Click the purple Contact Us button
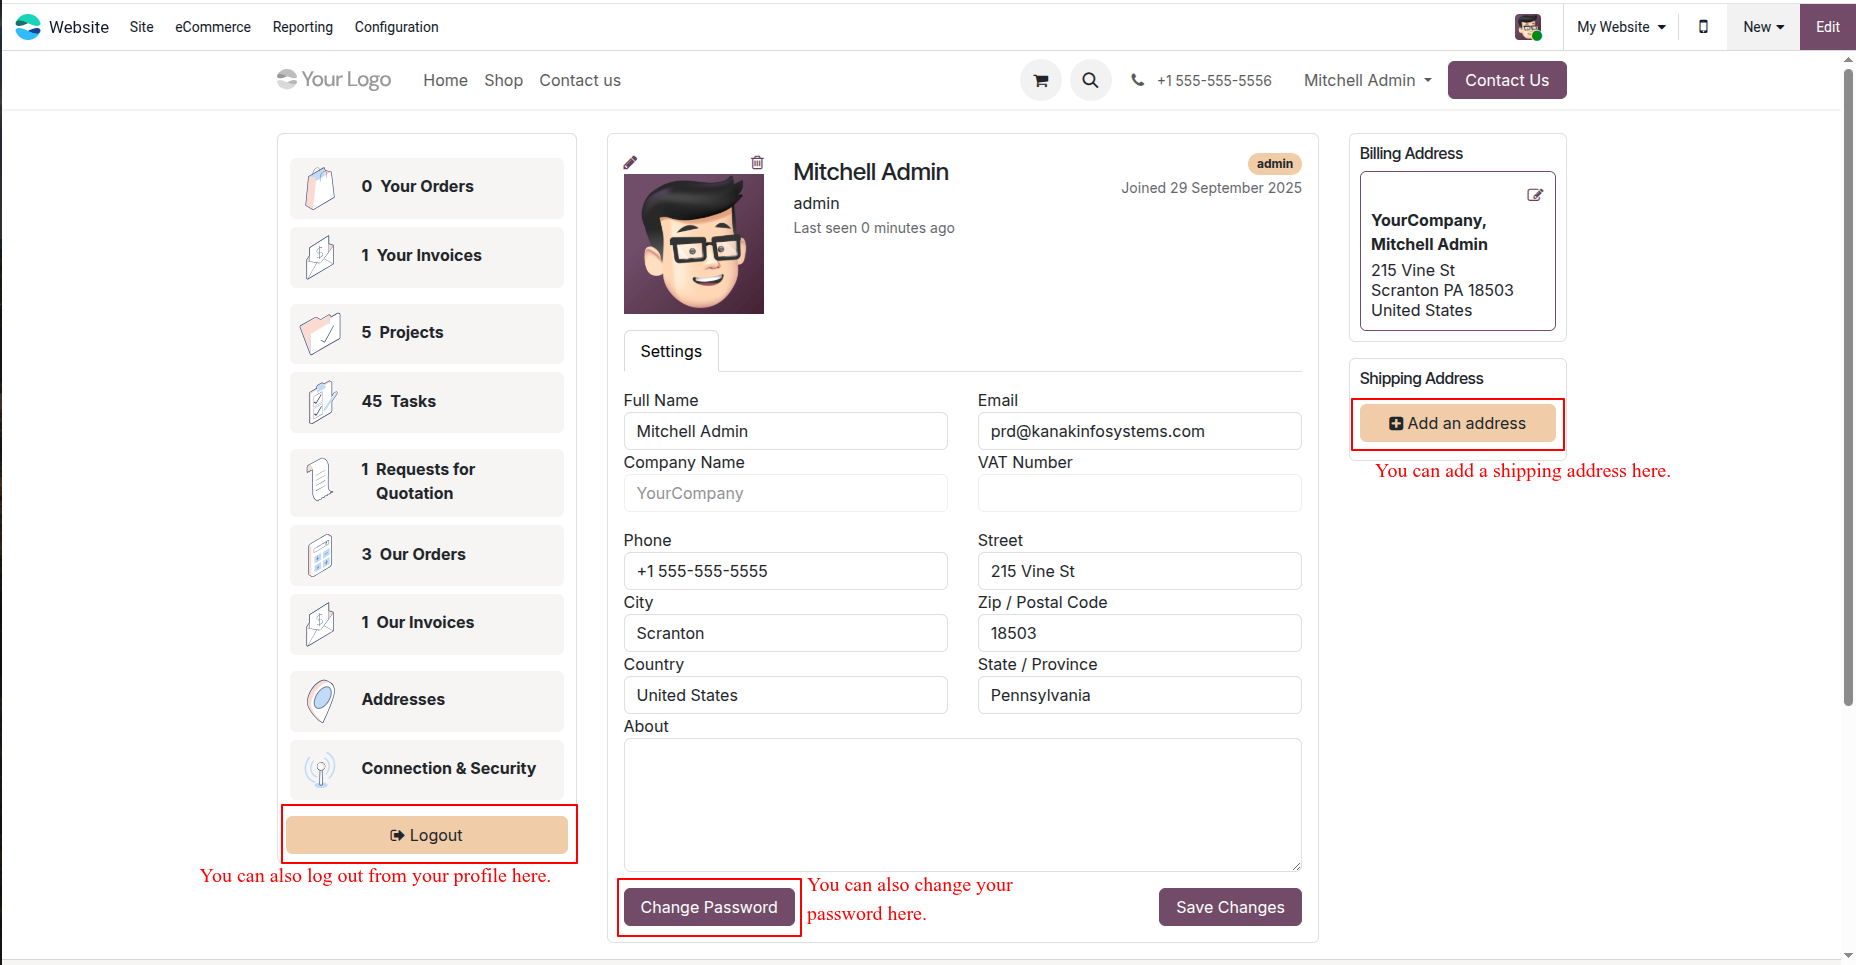 click(1507, 80)
